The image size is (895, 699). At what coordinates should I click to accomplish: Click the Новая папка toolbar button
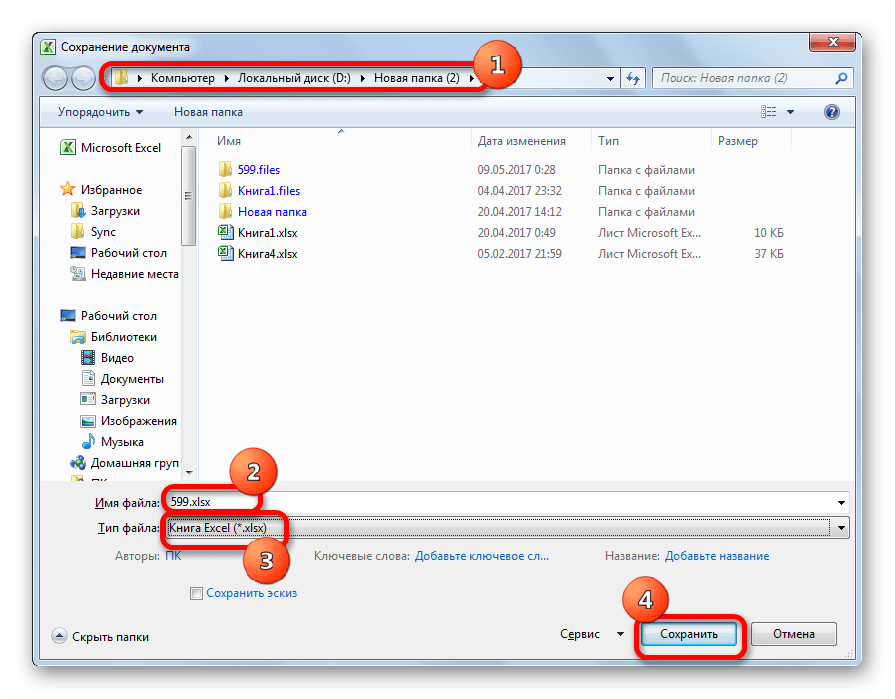pos(208,112)
